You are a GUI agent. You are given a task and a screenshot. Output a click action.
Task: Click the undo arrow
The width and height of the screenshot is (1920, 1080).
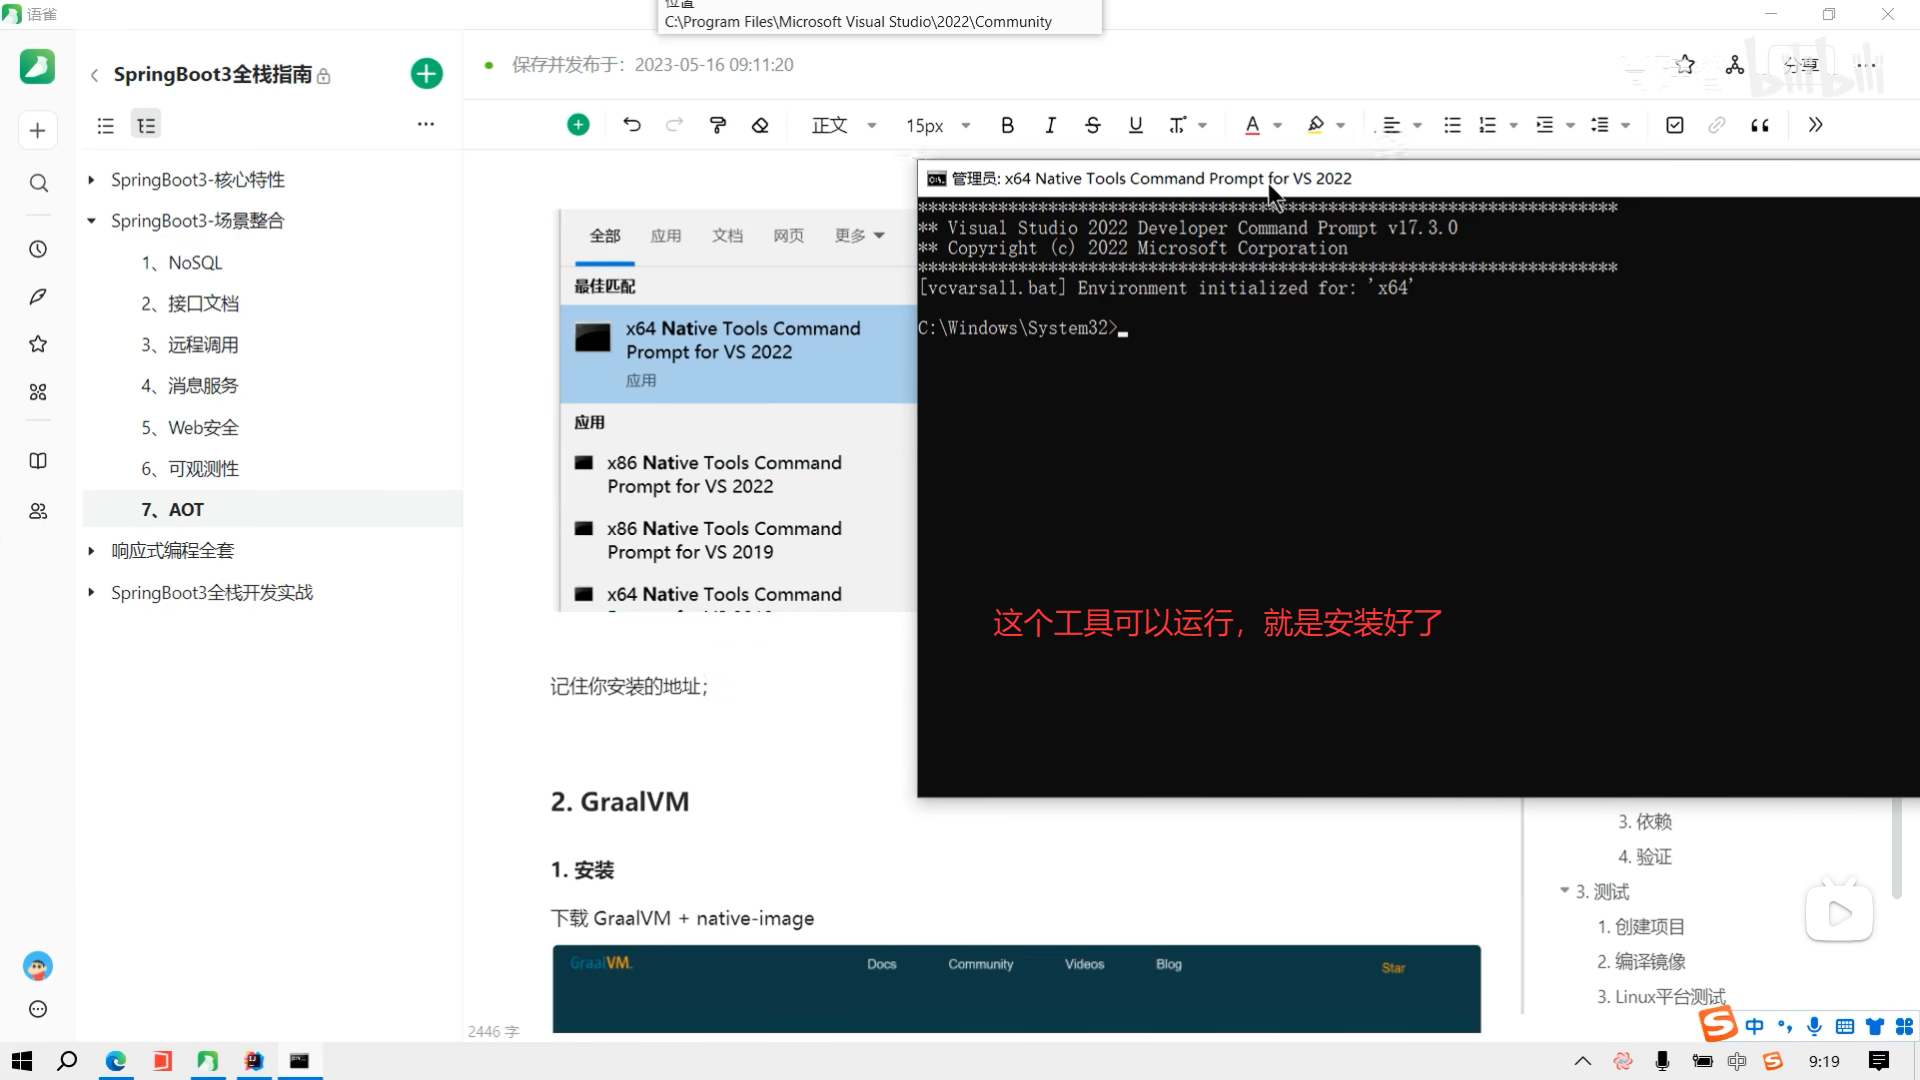632,125
